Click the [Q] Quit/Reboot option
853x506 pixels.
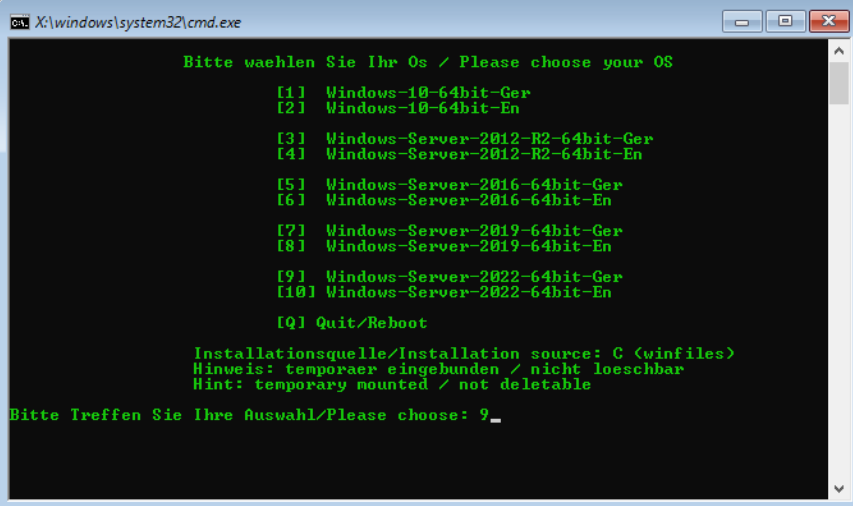click(352, 323)
